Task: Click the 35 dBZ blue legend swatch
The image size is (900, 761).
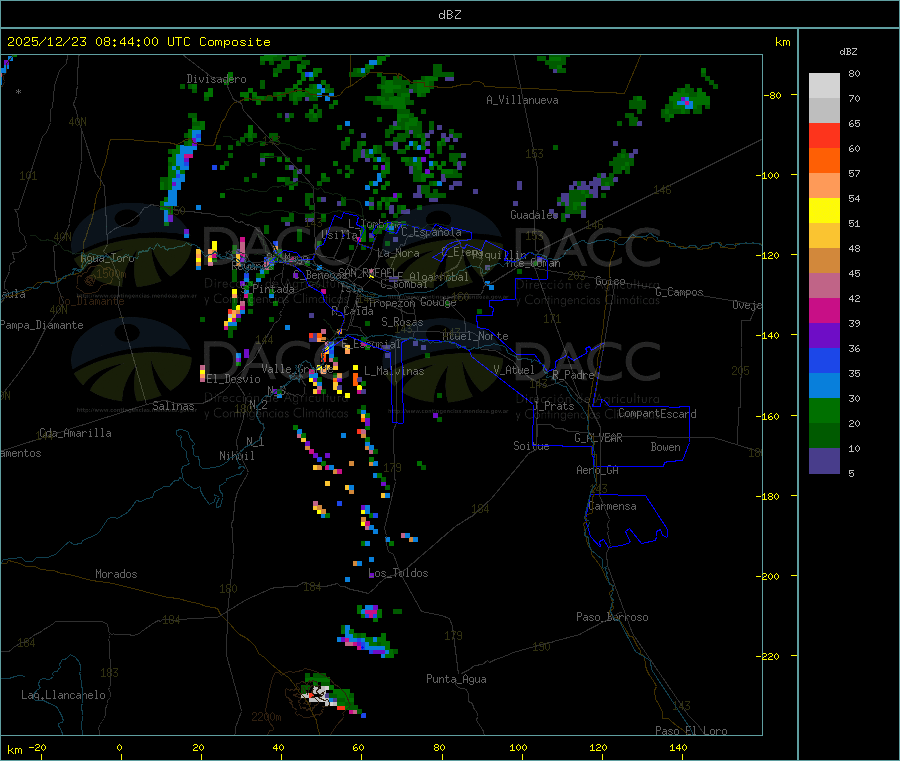Action: [824, 386]
